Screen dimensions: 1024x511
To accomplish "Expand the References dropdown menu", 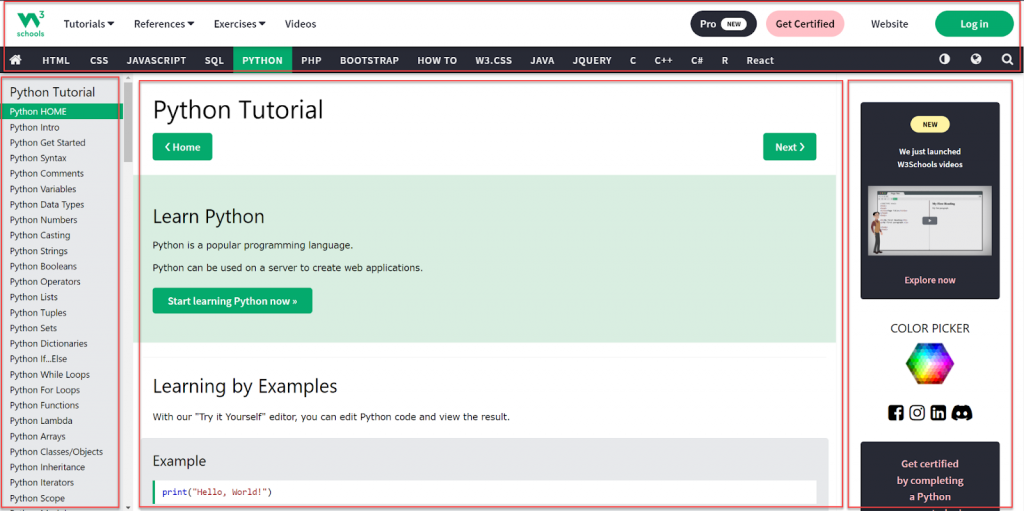I will pyautogui.click(x=164, y=24).
